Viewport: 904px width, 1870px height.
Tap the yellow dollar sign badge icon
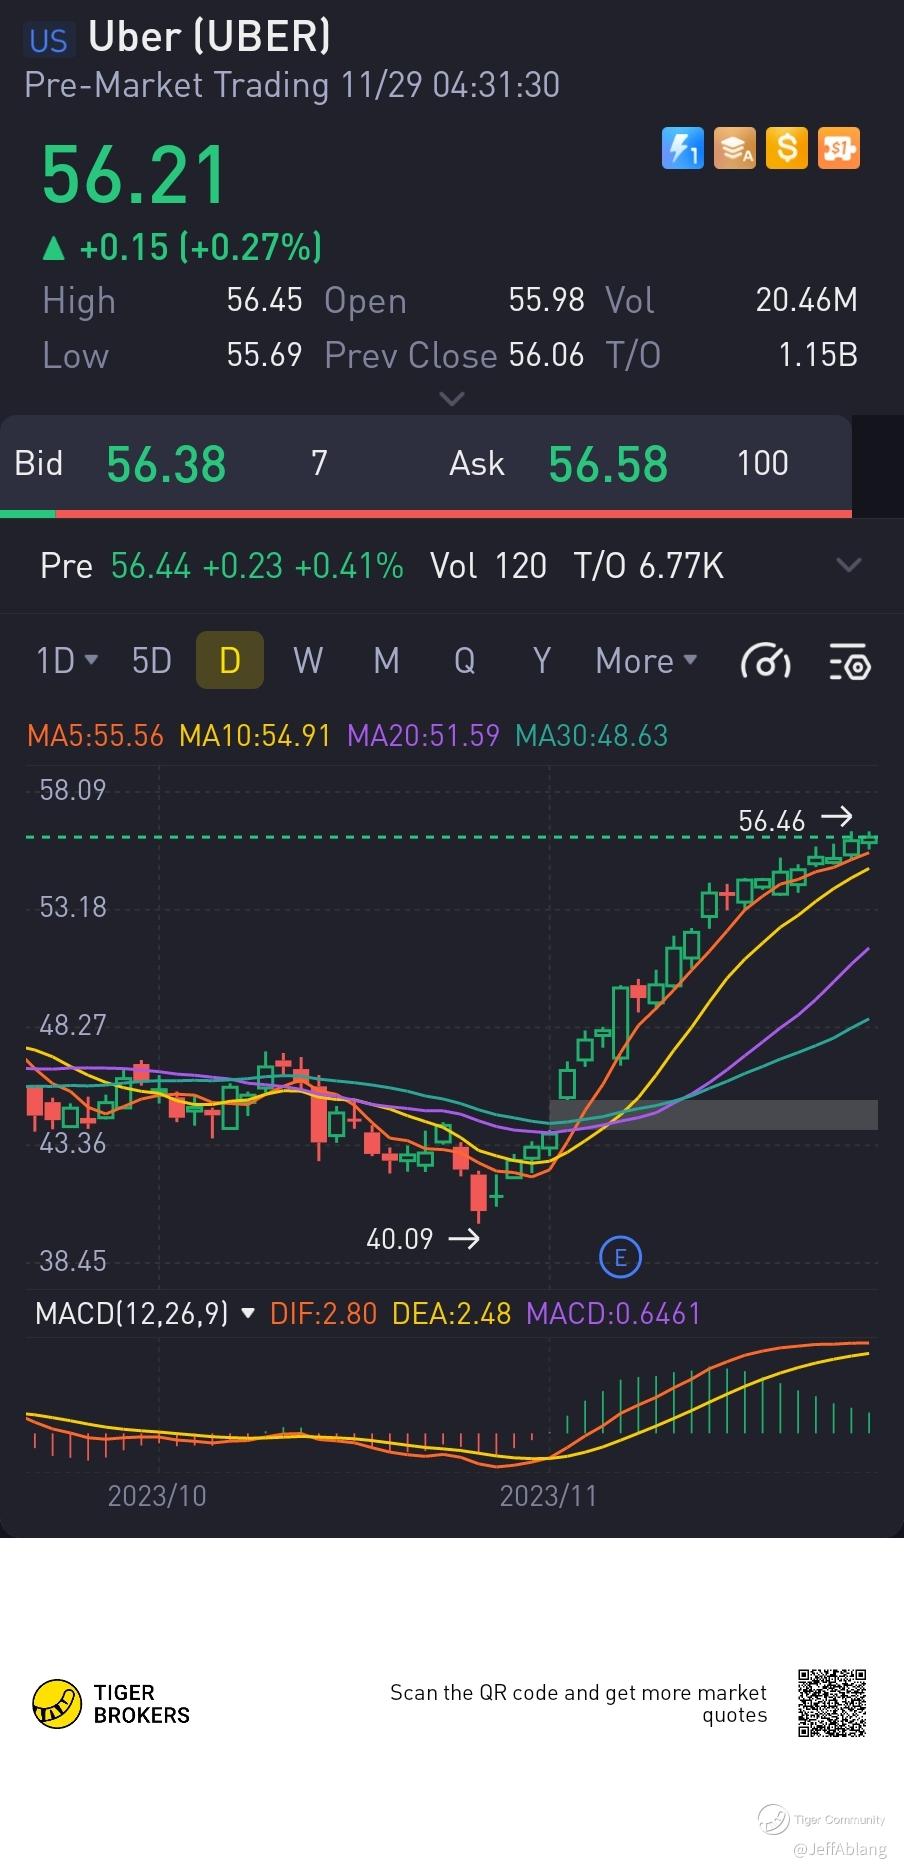click(x=787, y=148)
